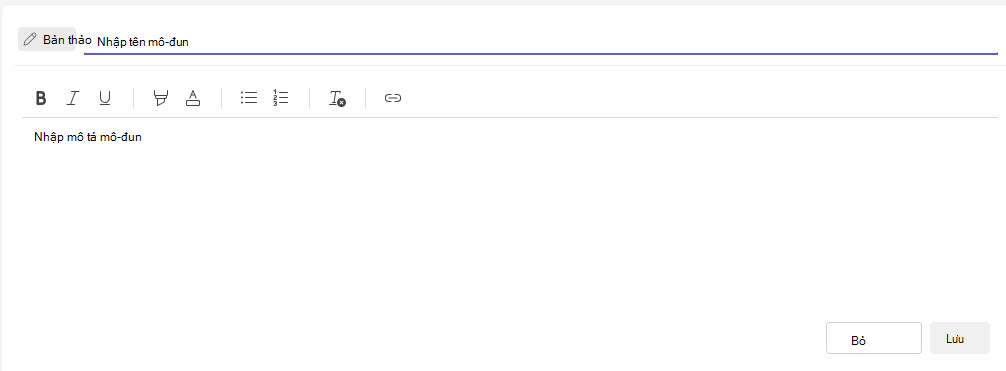
Task: Insert a hyperlink with the link icon
Action: pos(393,98)
